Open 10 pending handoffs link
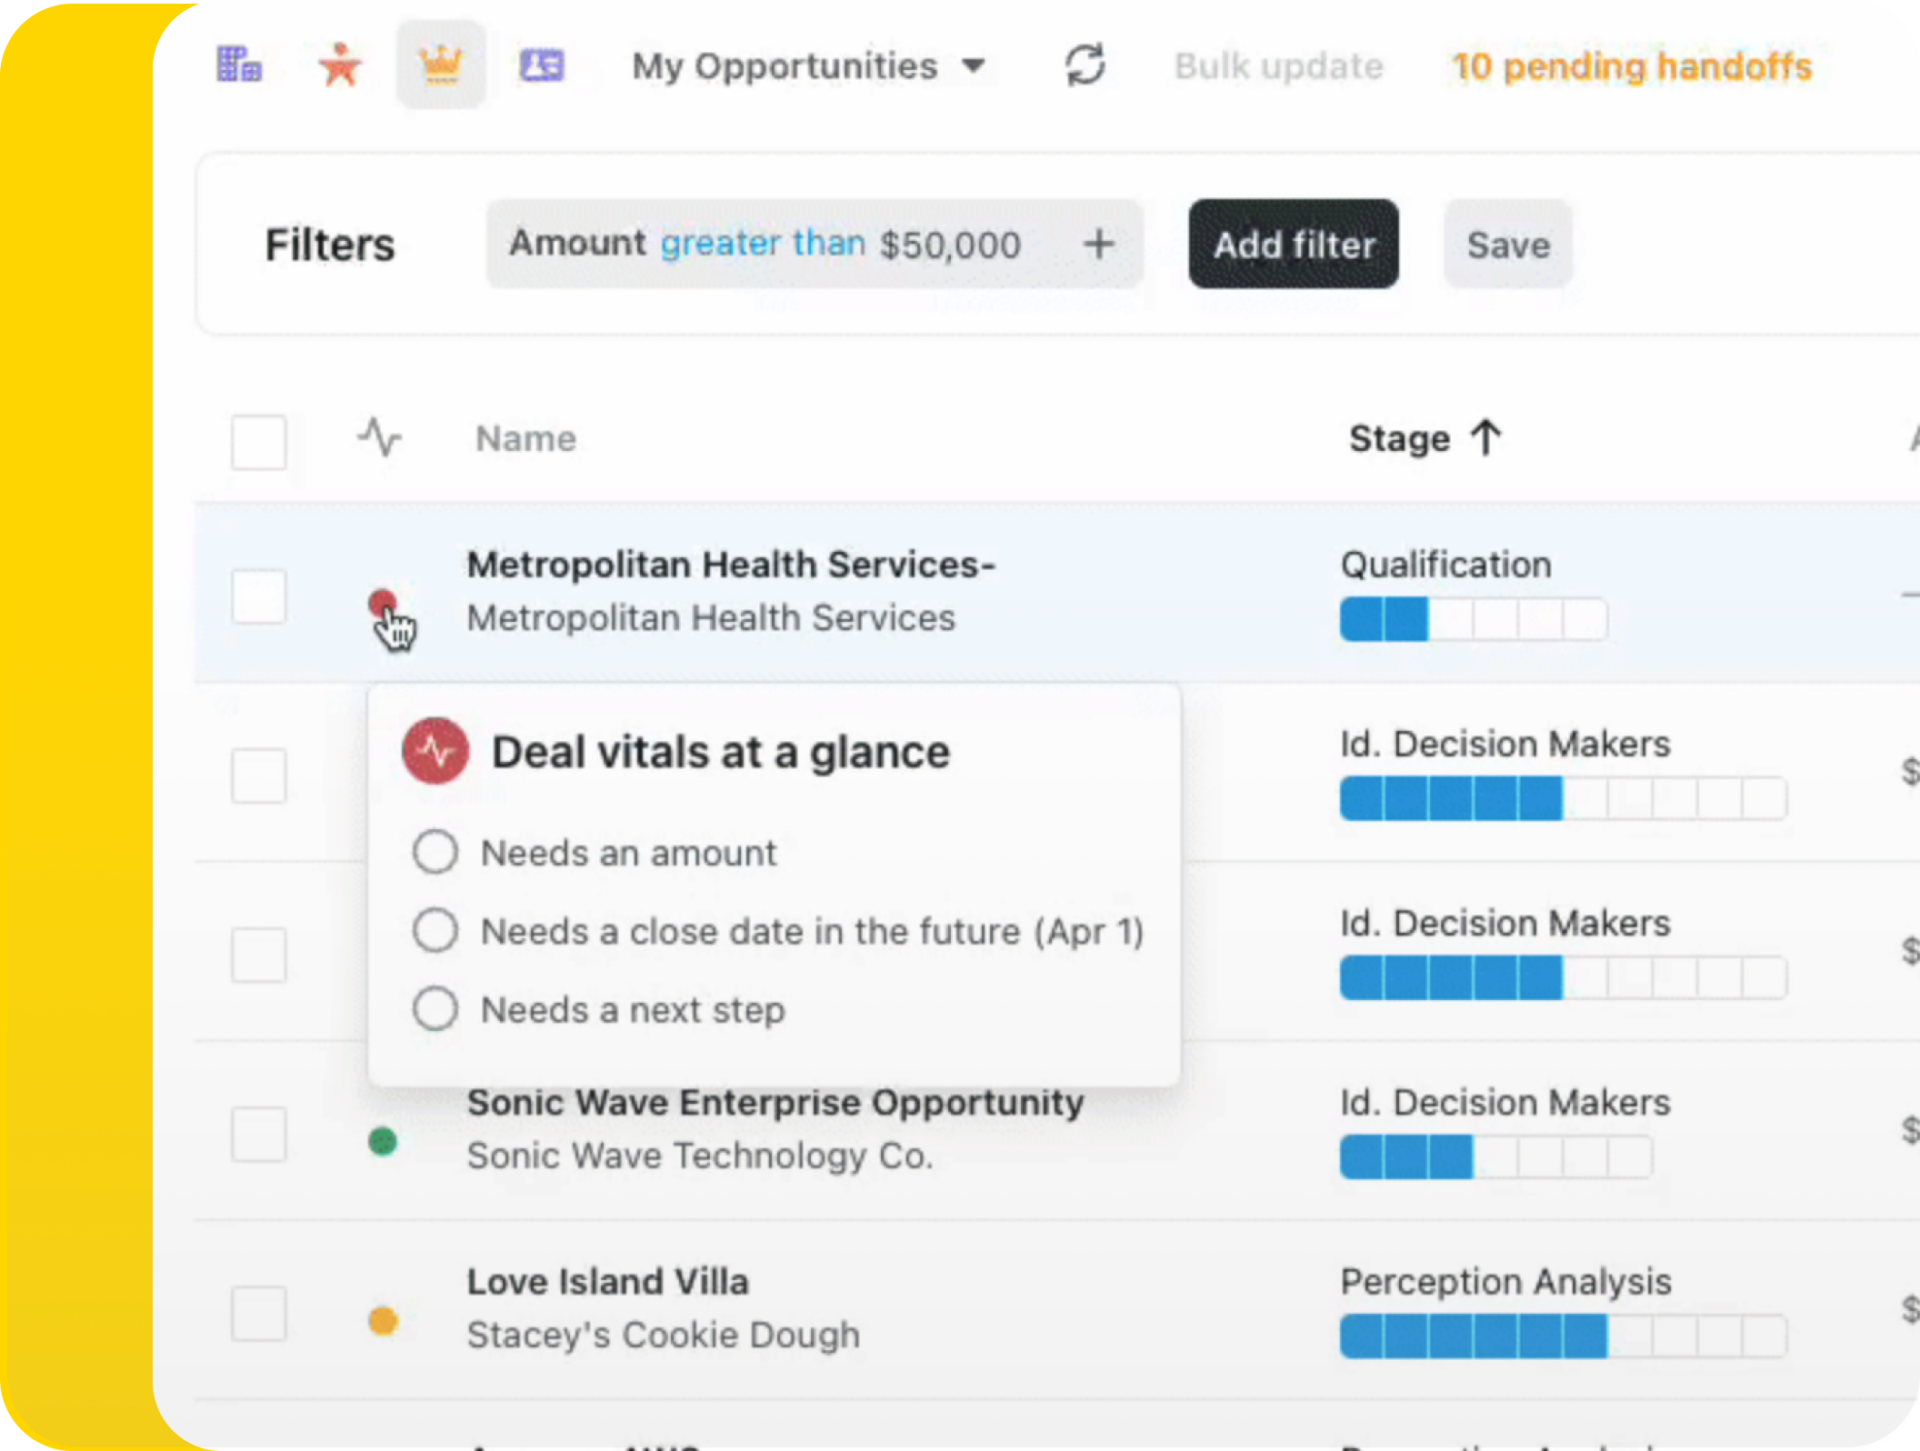The width and height of the screenshot is (1920, 1451). 1632,66
